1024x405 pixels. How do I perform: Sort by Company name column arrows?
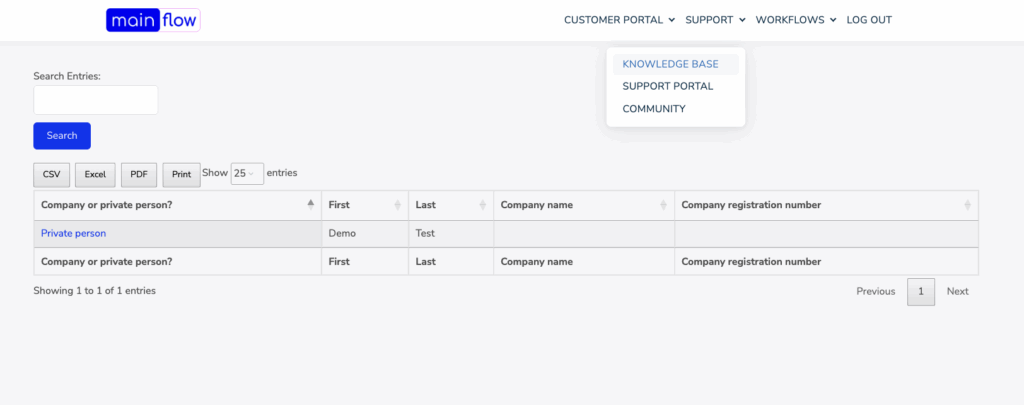(664, 205)
